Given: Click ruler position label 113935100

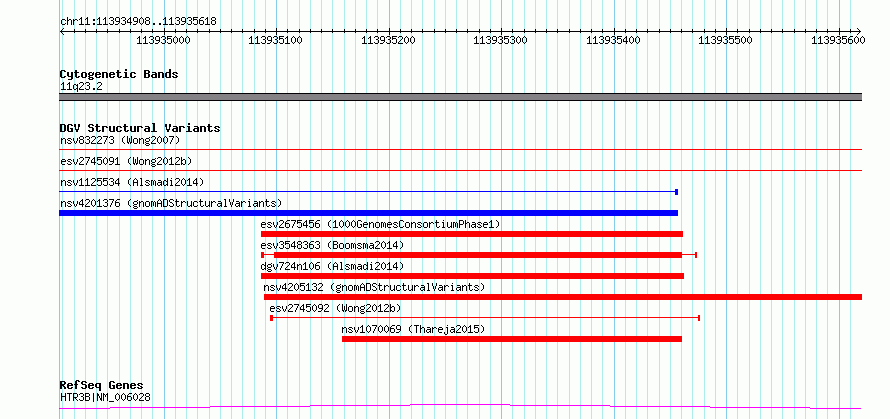Looking at the screenshot, I should coord(276,40).
